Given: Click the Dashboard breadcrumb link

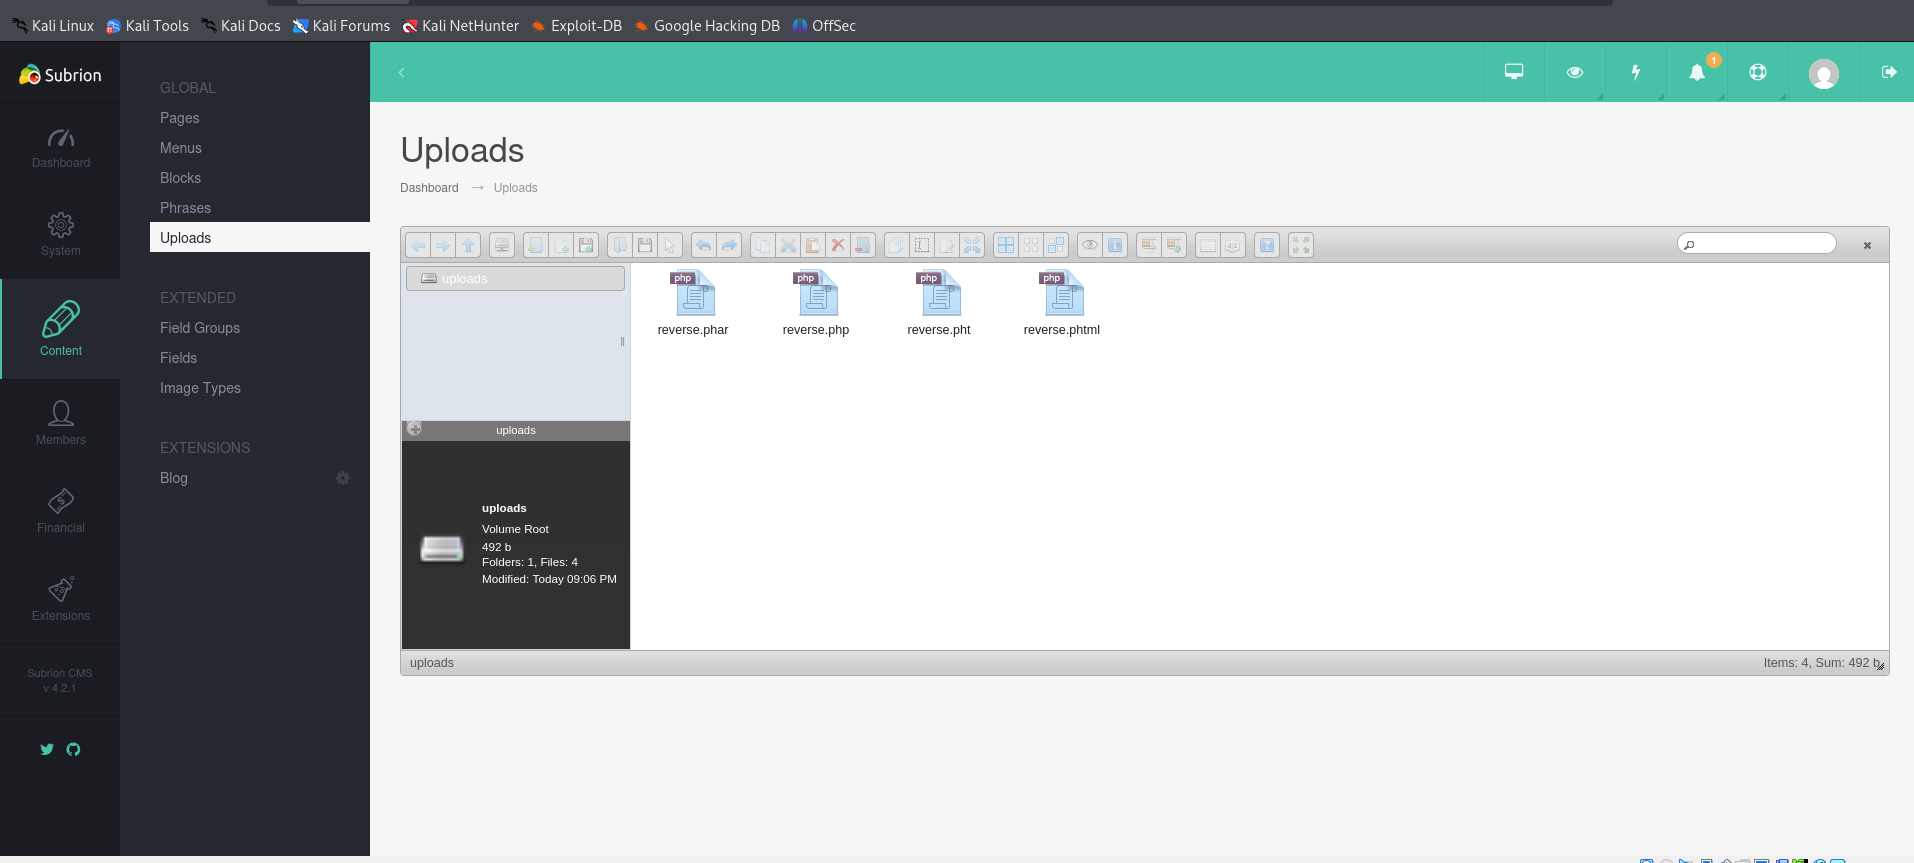Looking at the screenshot, I should click(429, 188).
